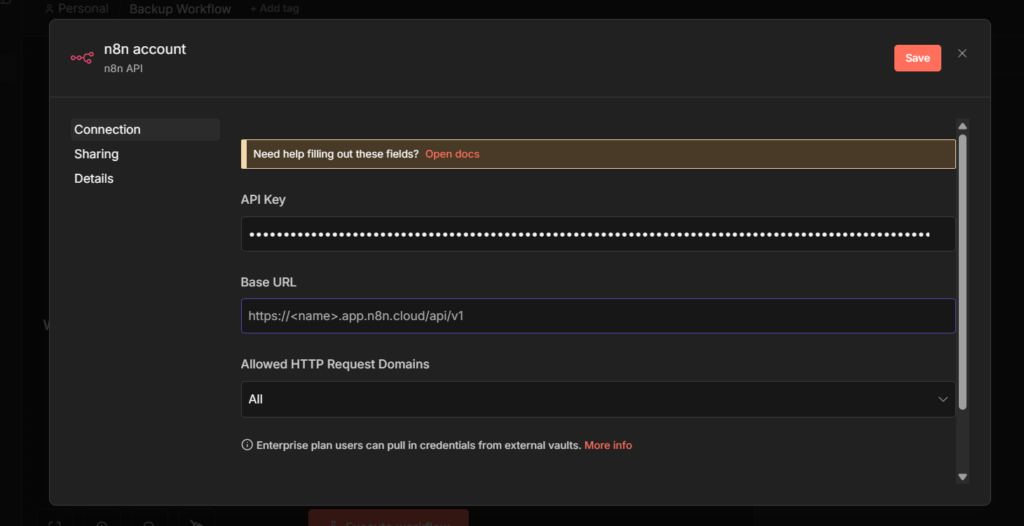The height and width of the screenshot is (526, 1024).
Task: Open docs link in help banner
Action: click(452, 154)
